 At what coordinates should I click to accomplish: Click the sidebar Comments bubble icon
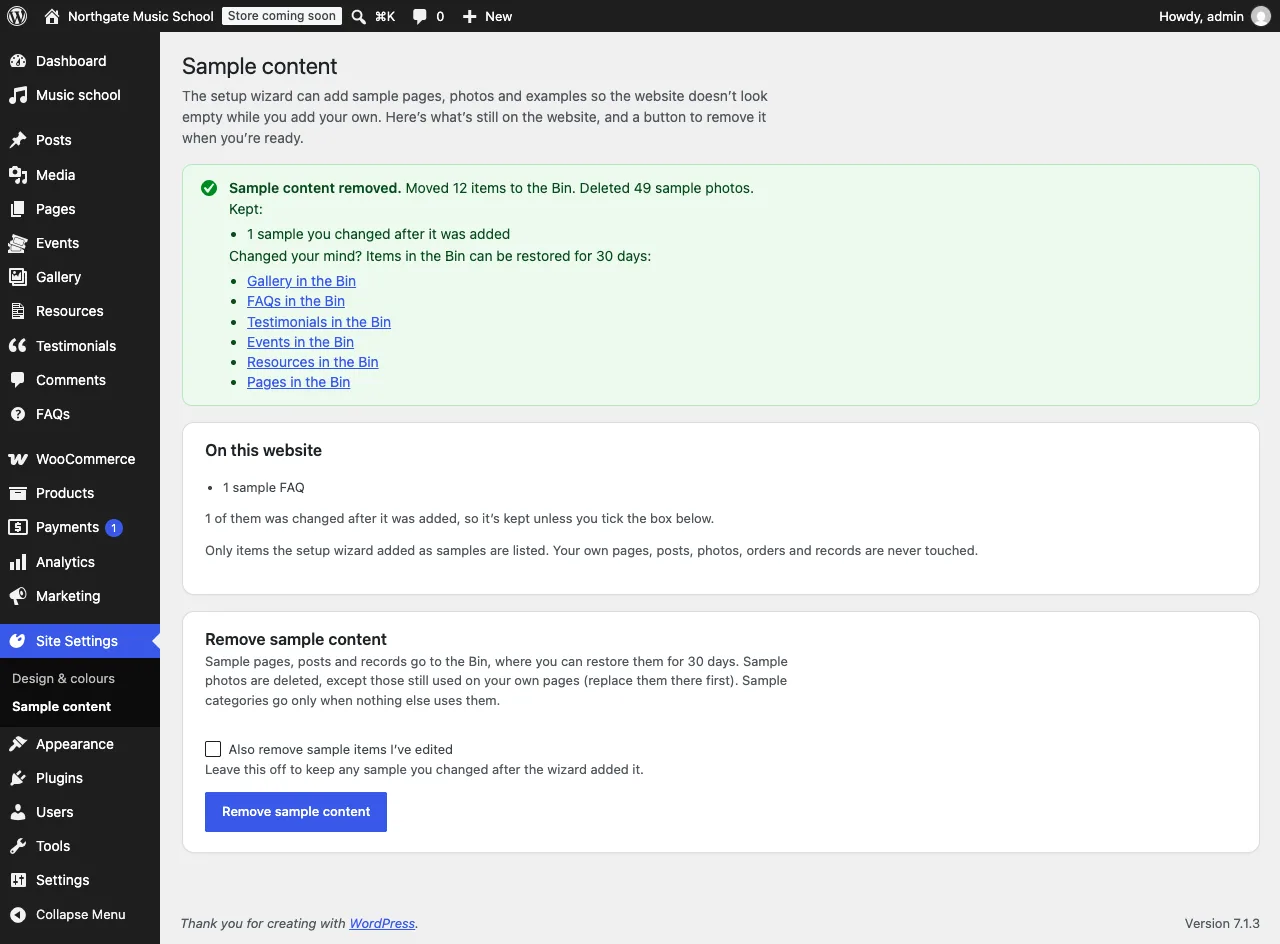(x=18, y=380)
